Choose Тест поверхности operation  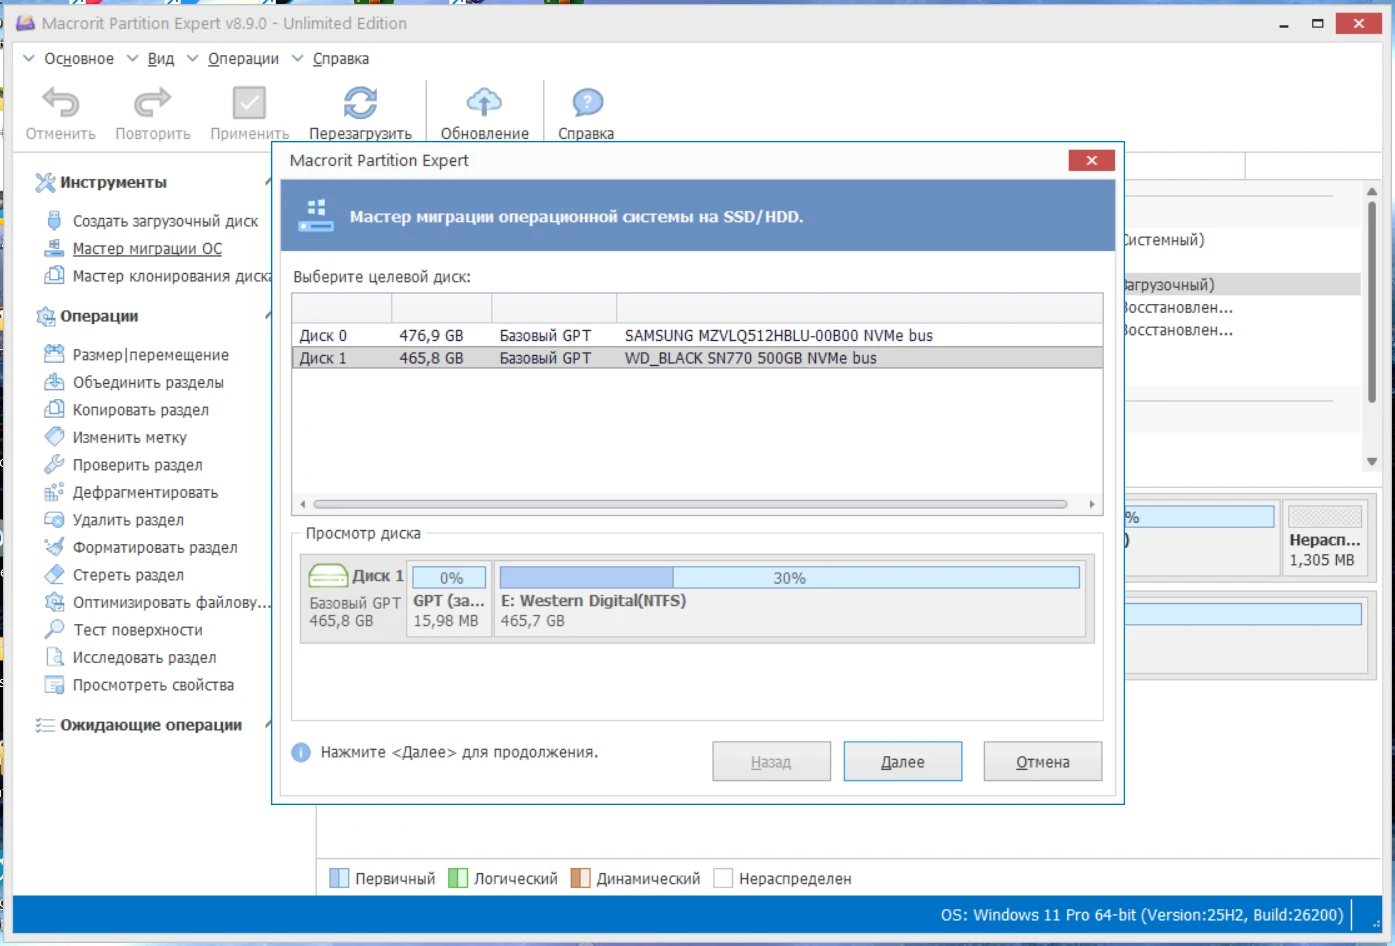click(x=137, y=630)
